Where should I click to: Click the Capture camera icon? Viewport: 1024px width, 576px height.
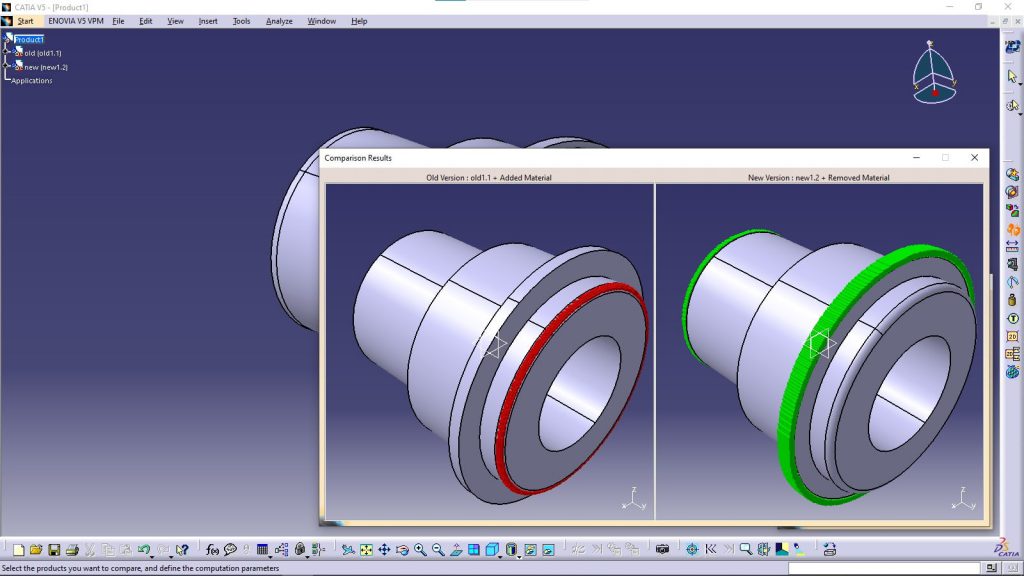tap(662, 550)
